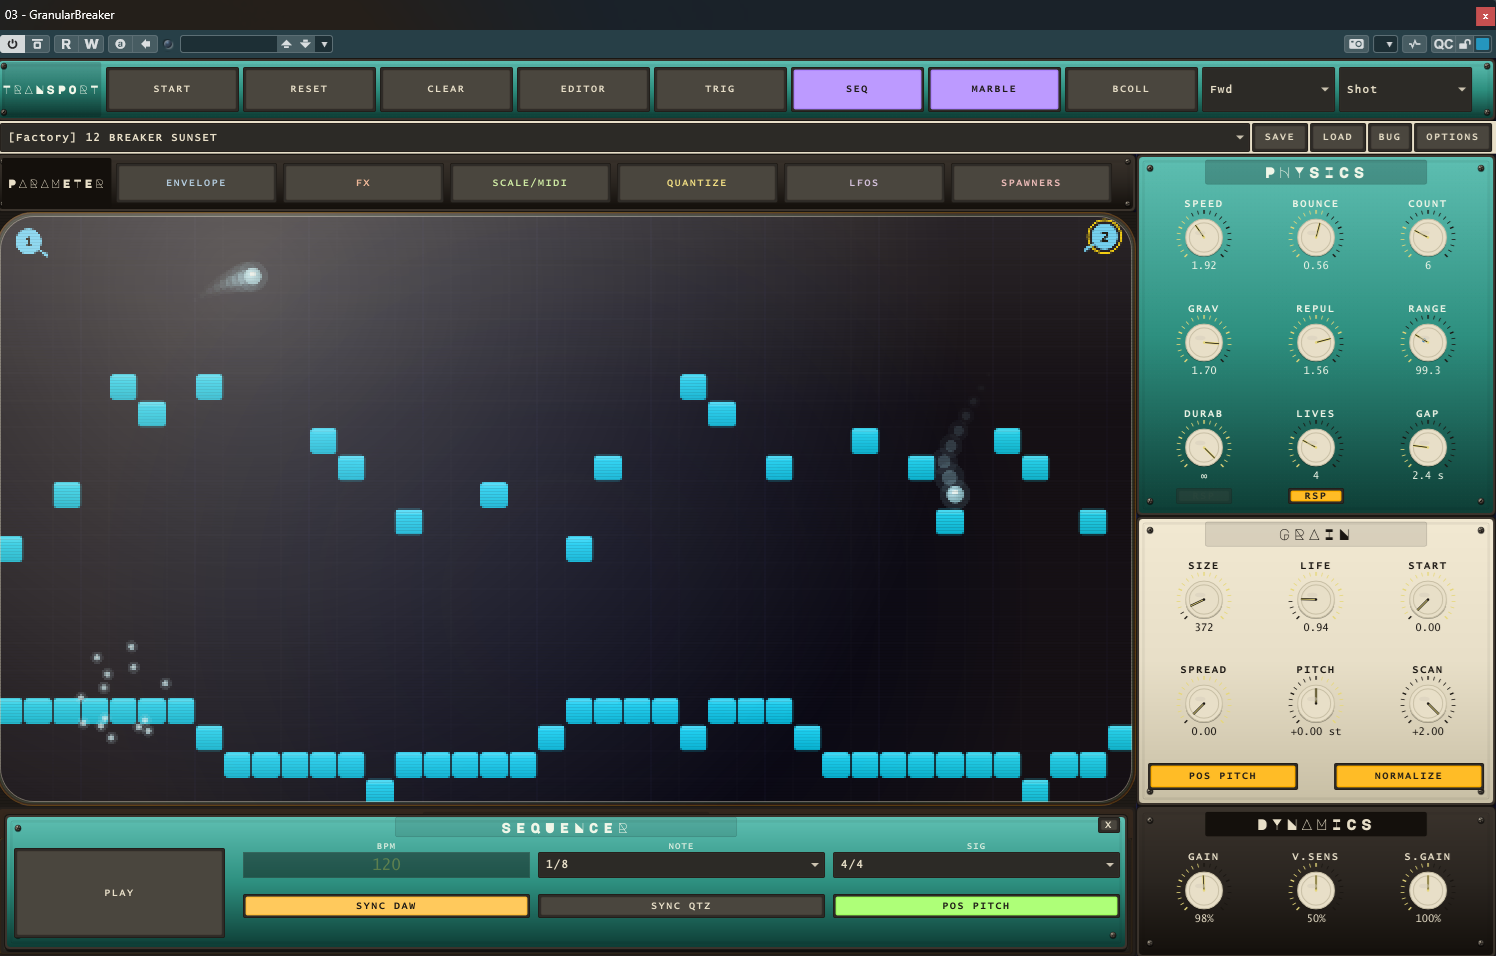The width and height of the screenshot is (1496, 956).
Task: Click the waveform pulse toolbar icon
Action: 1414,44
